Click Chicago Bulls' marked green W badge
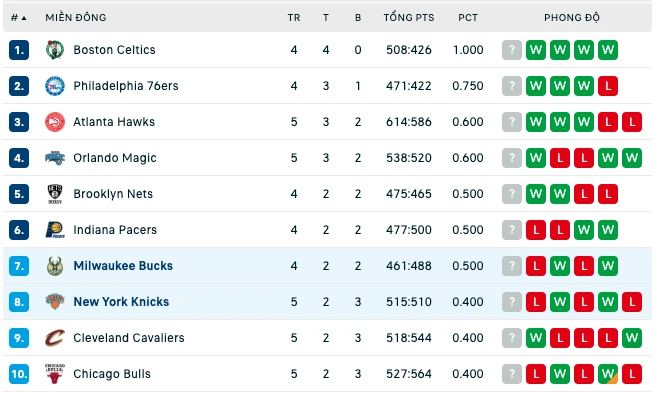655x394 pixels. (x=608, y=374)
